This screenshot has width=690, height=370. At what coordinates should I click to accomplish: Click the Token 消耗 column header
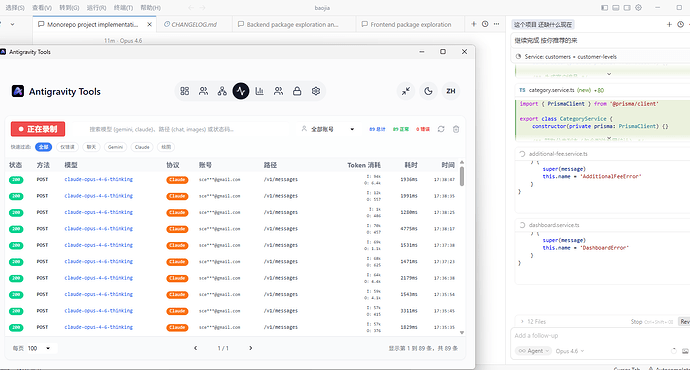coord(364,165)
